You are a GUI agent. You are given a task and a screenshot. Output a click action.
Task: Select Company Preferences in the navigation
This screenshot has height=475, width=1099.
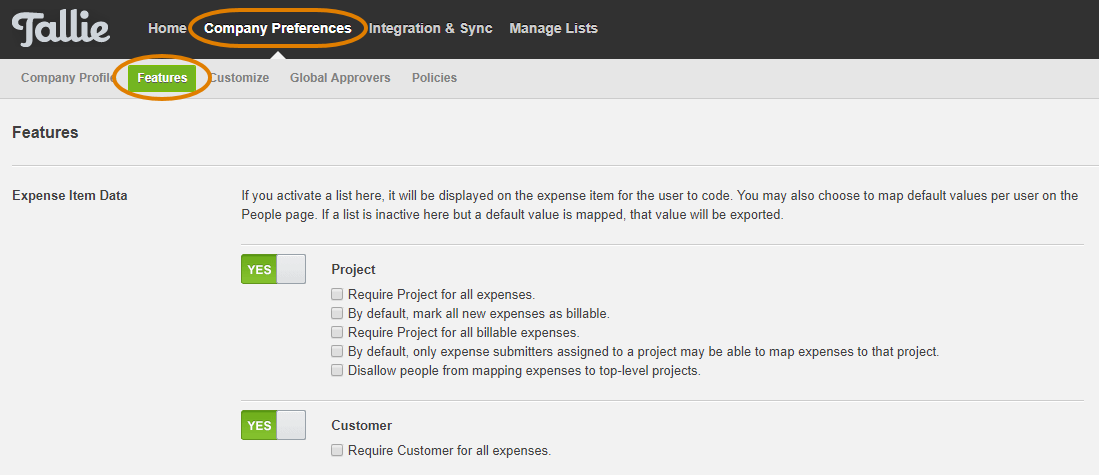point(278,29)
